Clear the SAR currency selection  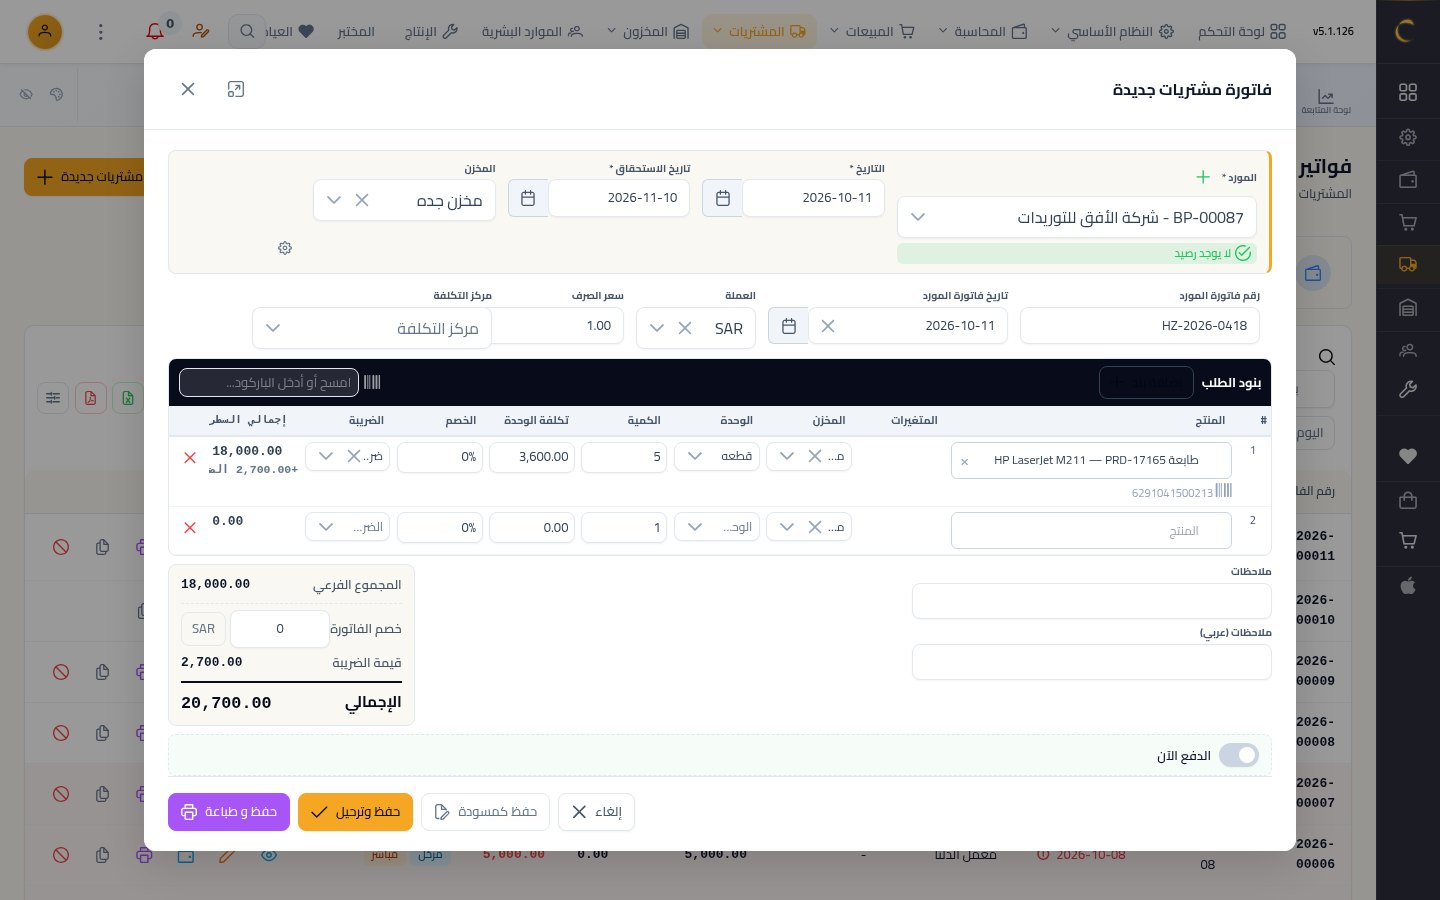(x=685, y=328)
